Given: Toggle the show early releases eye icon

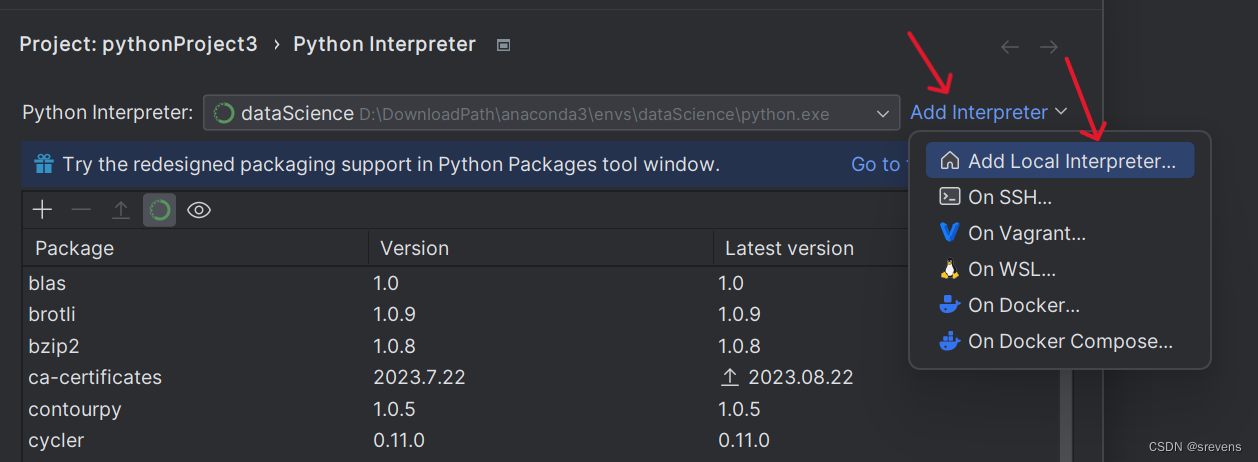Looking at the screenshot, I should [199, 210].
